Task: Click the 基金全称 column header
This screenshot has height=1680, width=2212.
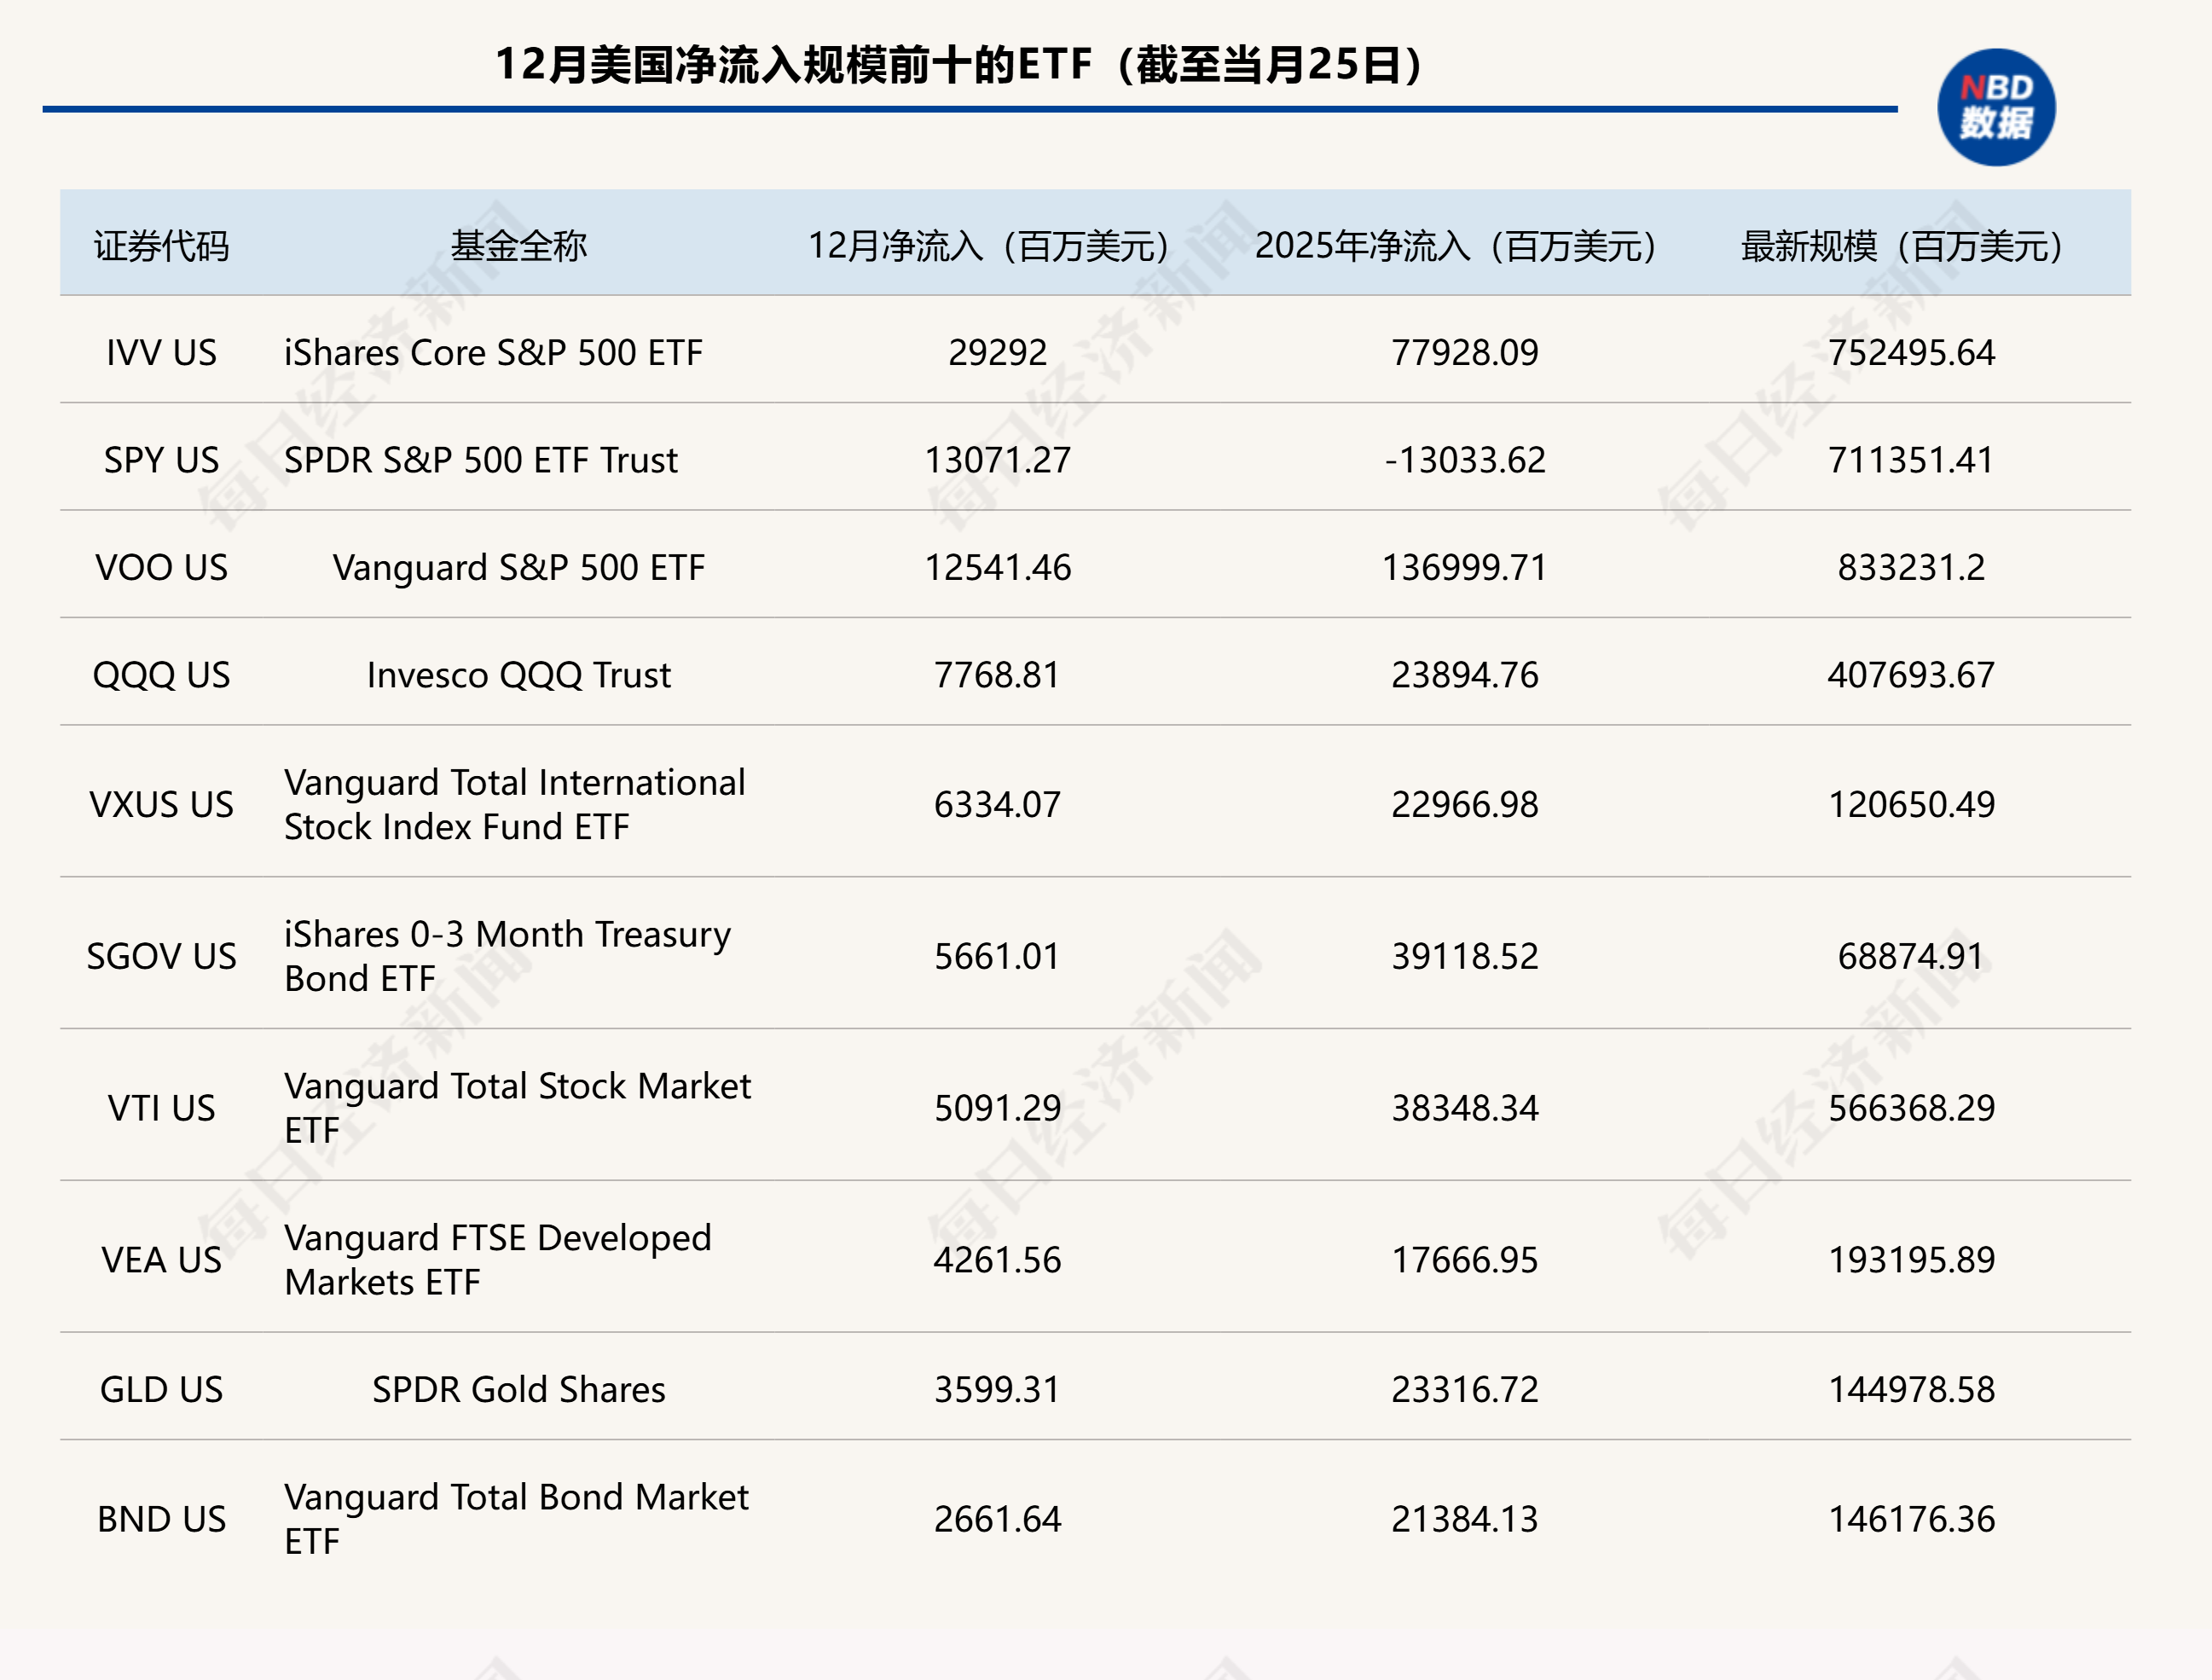Action: (518, 245)
